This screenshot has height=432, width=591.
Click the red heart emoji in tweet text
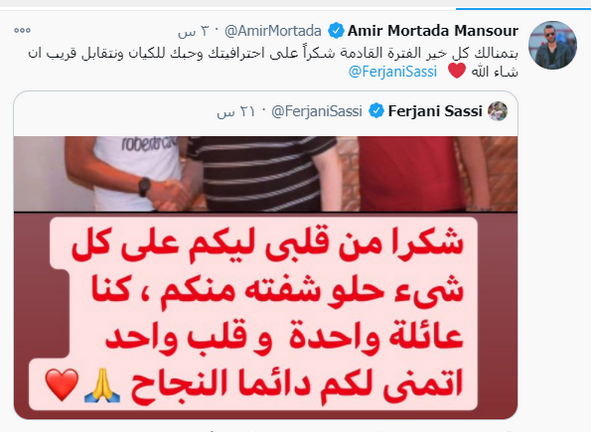point(457,71)
